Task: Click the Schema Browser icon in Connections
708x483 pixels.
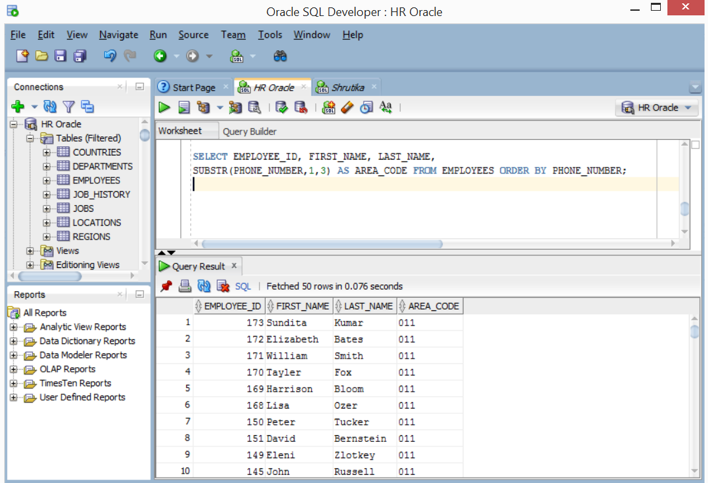Action: pyautogui.click(x=87, y=107)
